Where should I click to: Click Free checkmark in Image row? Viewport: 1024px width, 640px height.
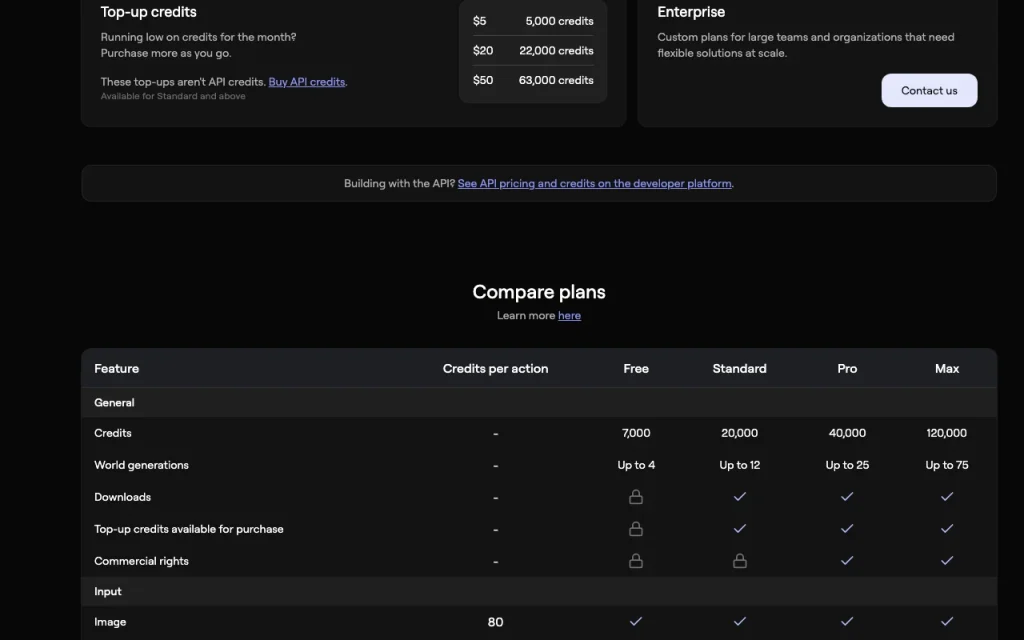pos(635,621)
